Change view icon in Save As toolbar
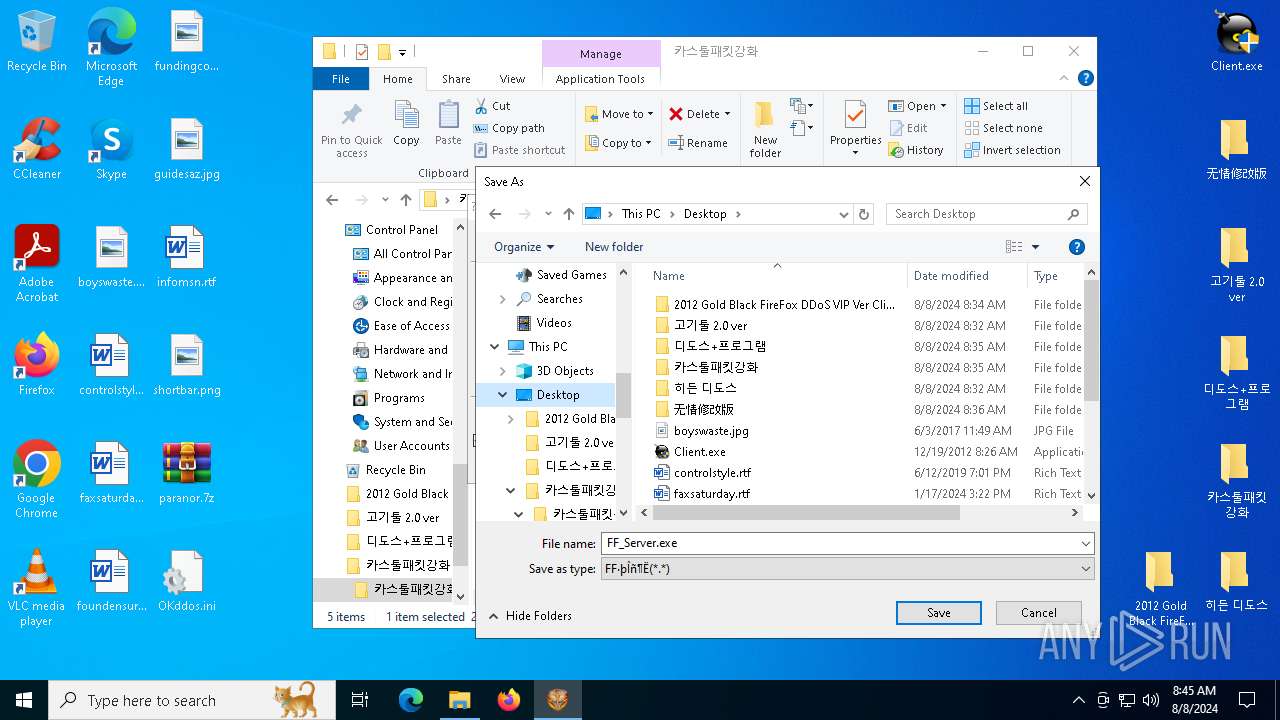This screenshot has height=720, width=1280. tap(1014, 247)
